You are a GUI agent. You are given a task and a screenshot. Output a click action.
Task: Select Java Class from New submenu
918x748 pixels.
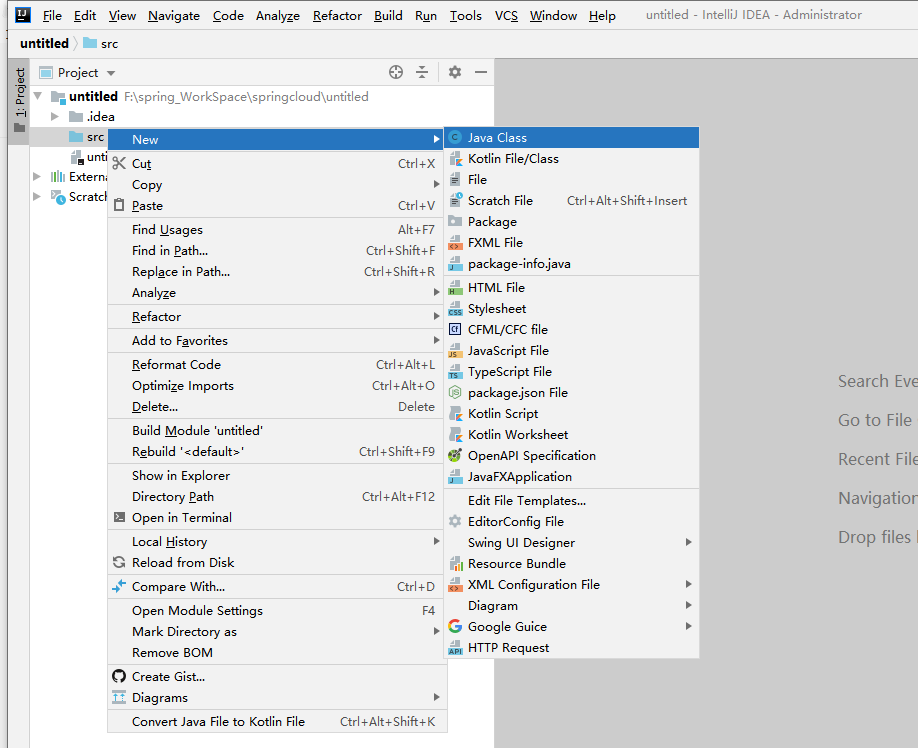497,138
